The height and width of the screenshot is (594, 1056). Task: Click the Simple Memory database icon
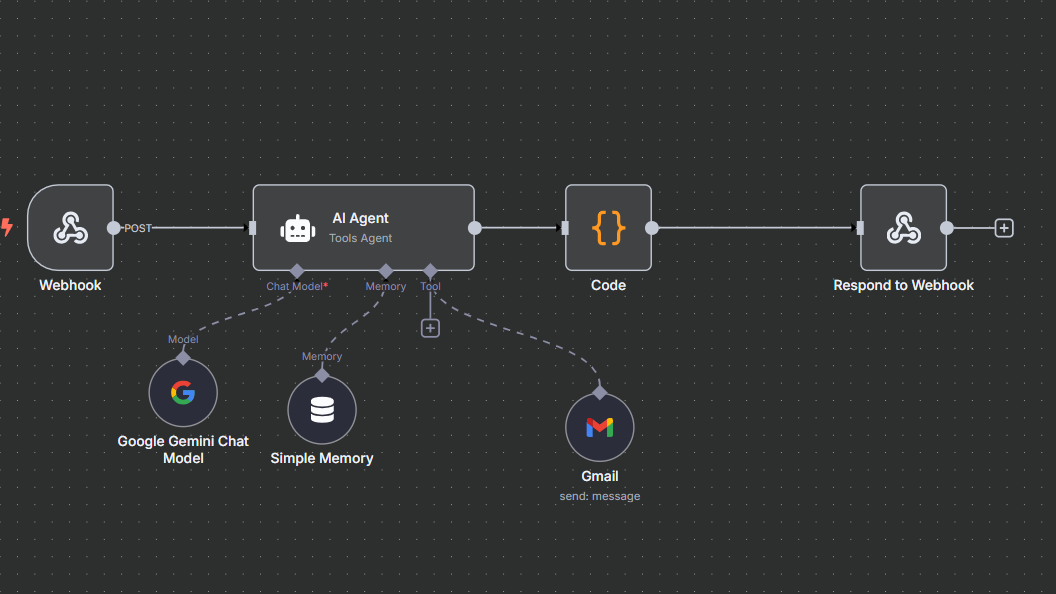point(321,409)
